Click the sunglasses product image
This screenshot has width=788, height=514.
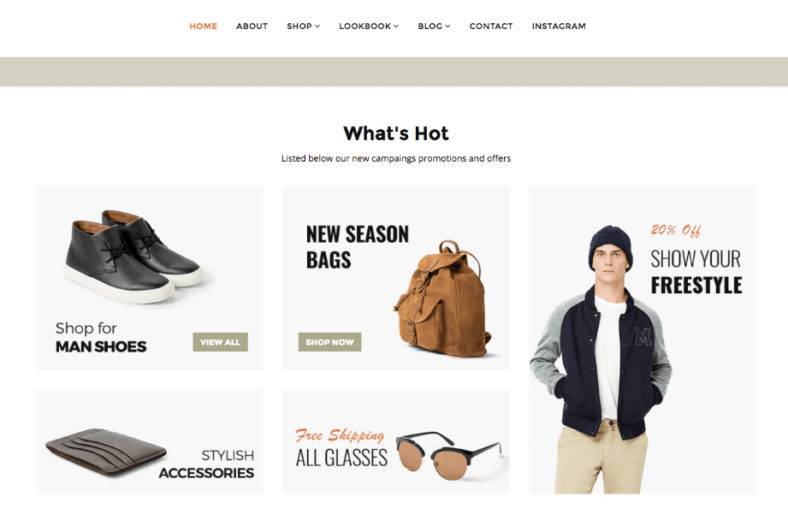click(450, 456)
